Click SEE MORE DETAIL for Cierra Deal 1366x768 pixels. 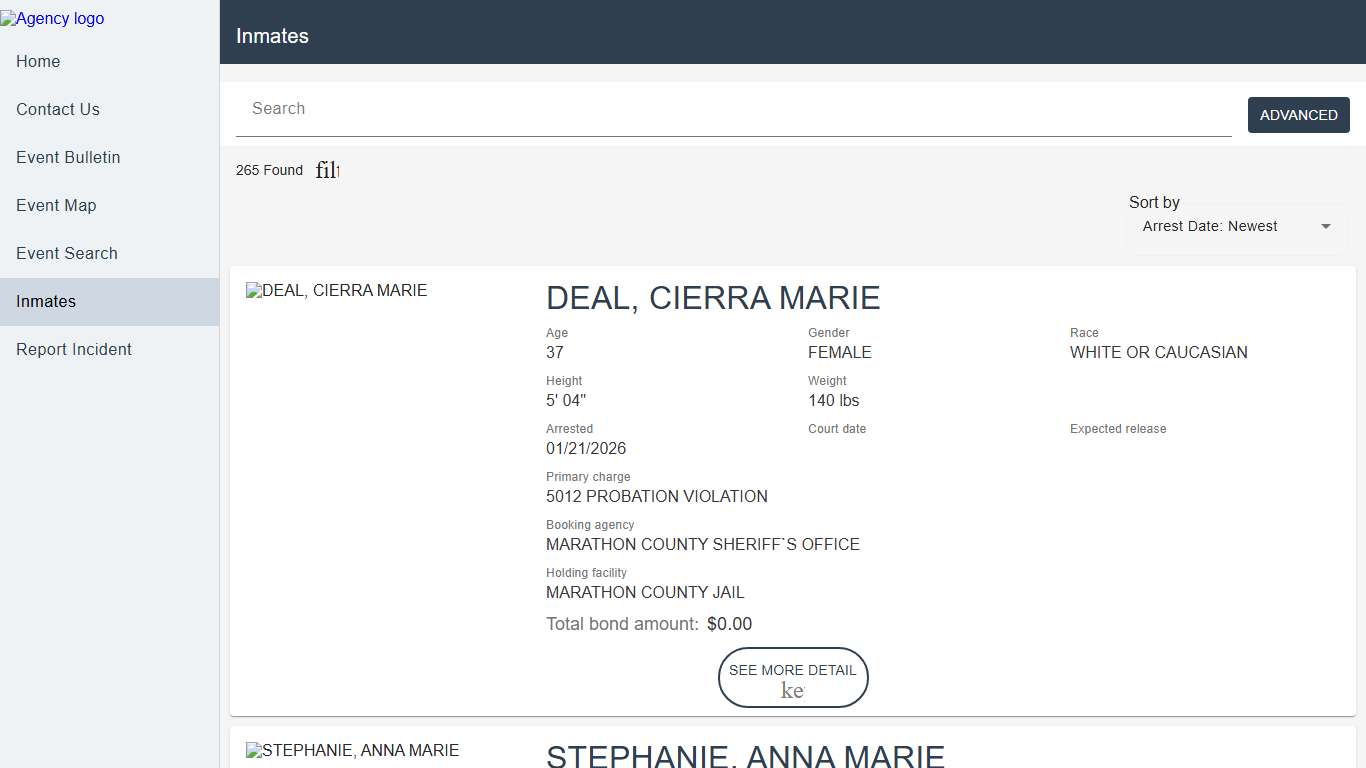tap(792, 677)
